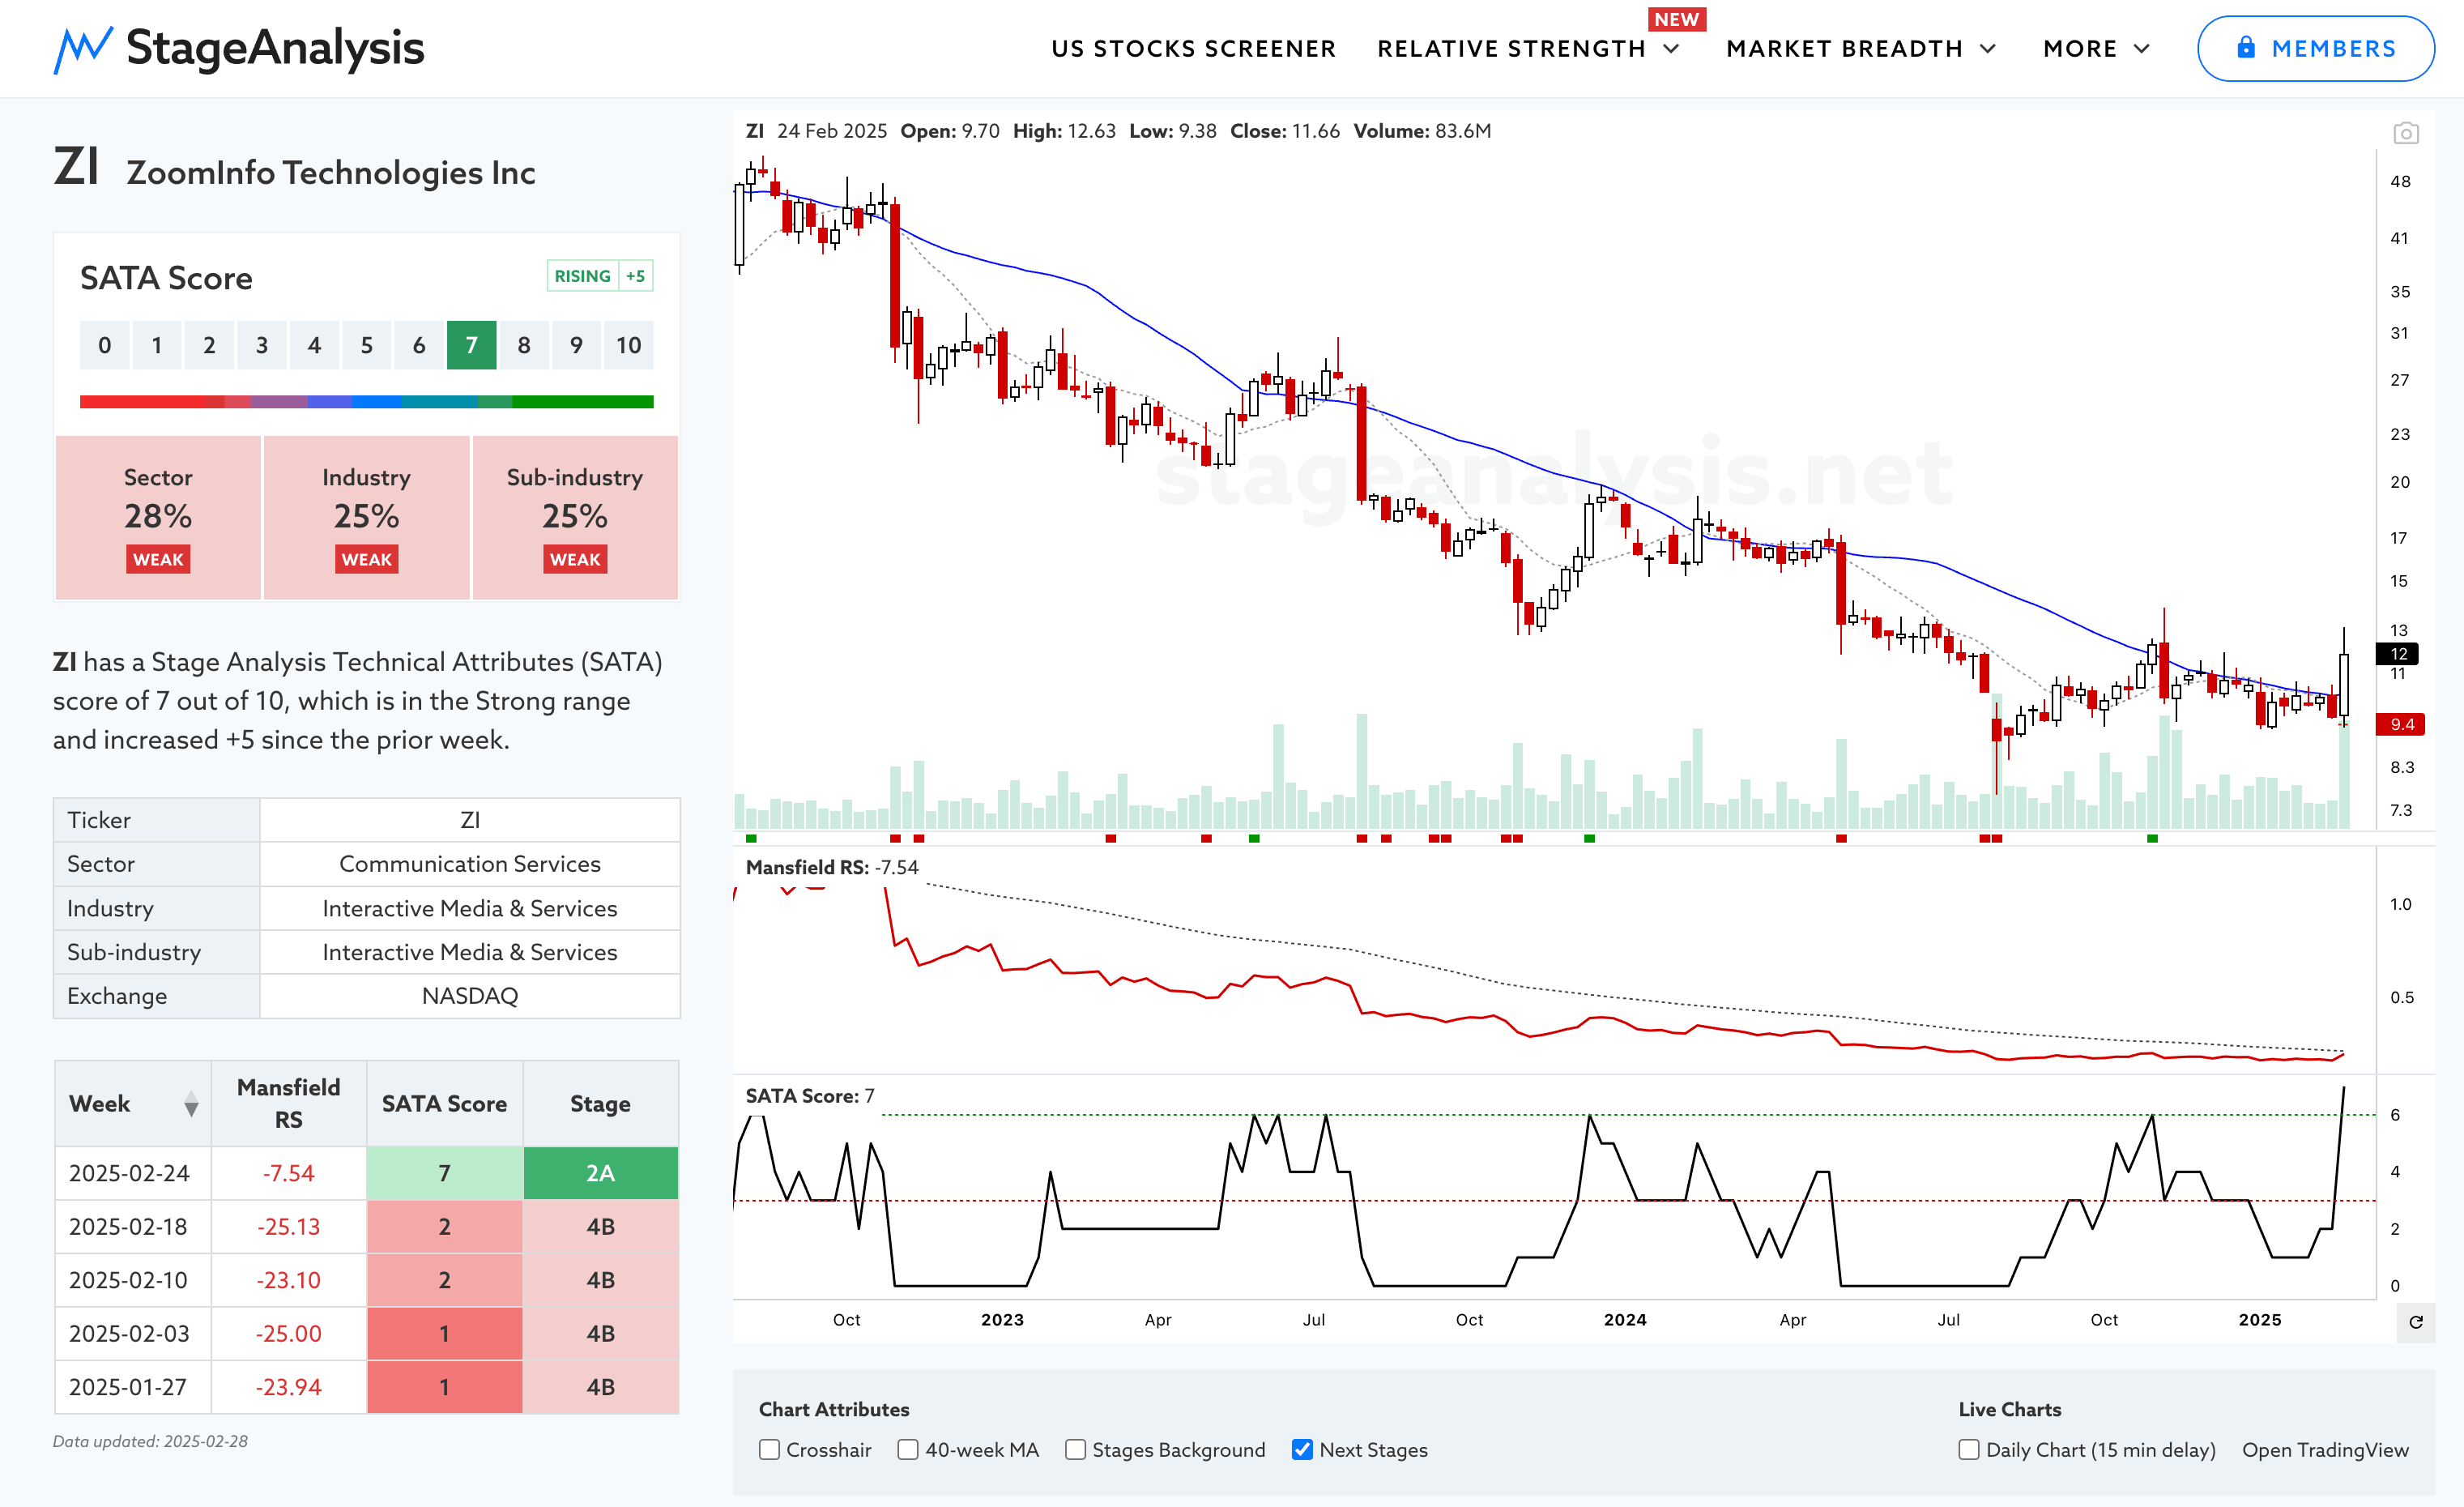This screenshot has height=1507, width=2464.
Task: Click the Members lock icon
Action: point(2245,48)
